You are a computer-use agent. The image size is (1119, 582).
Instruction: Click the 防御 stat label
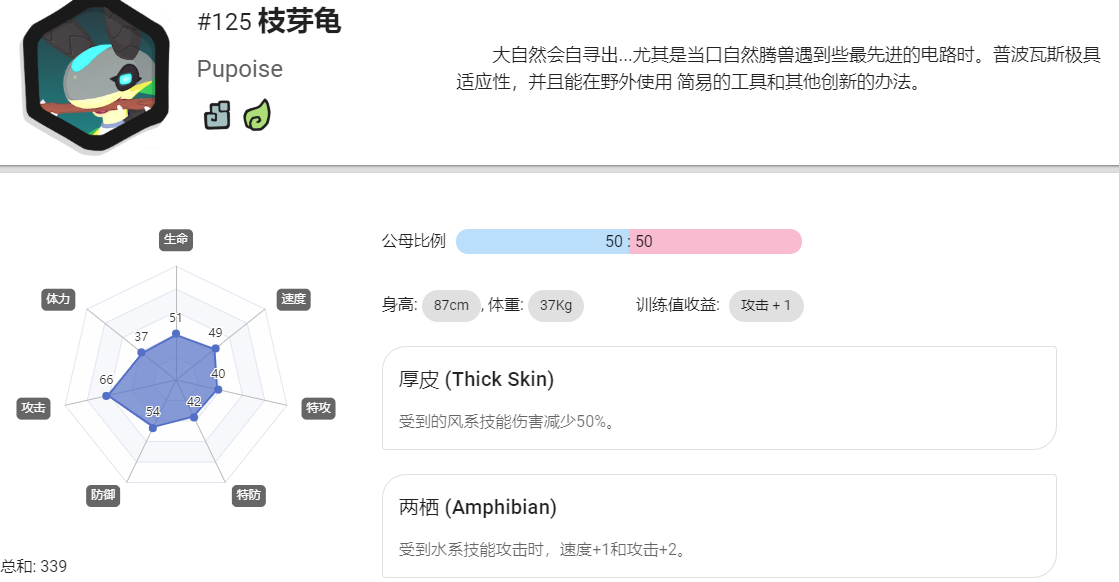(x=103, y=496)
